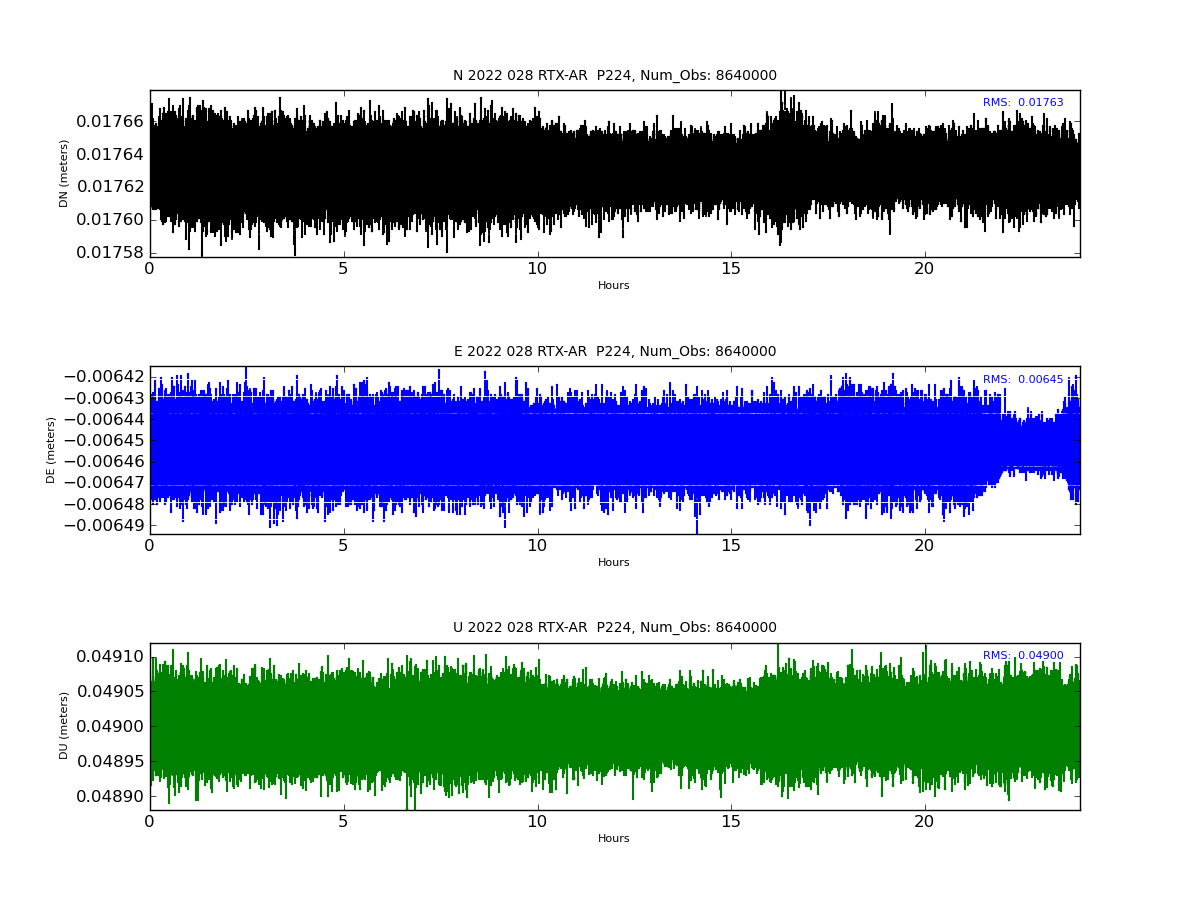Click the y-axis tick '0.04895'
This screenshot has width=1200, height=900.
pos(110,762)
